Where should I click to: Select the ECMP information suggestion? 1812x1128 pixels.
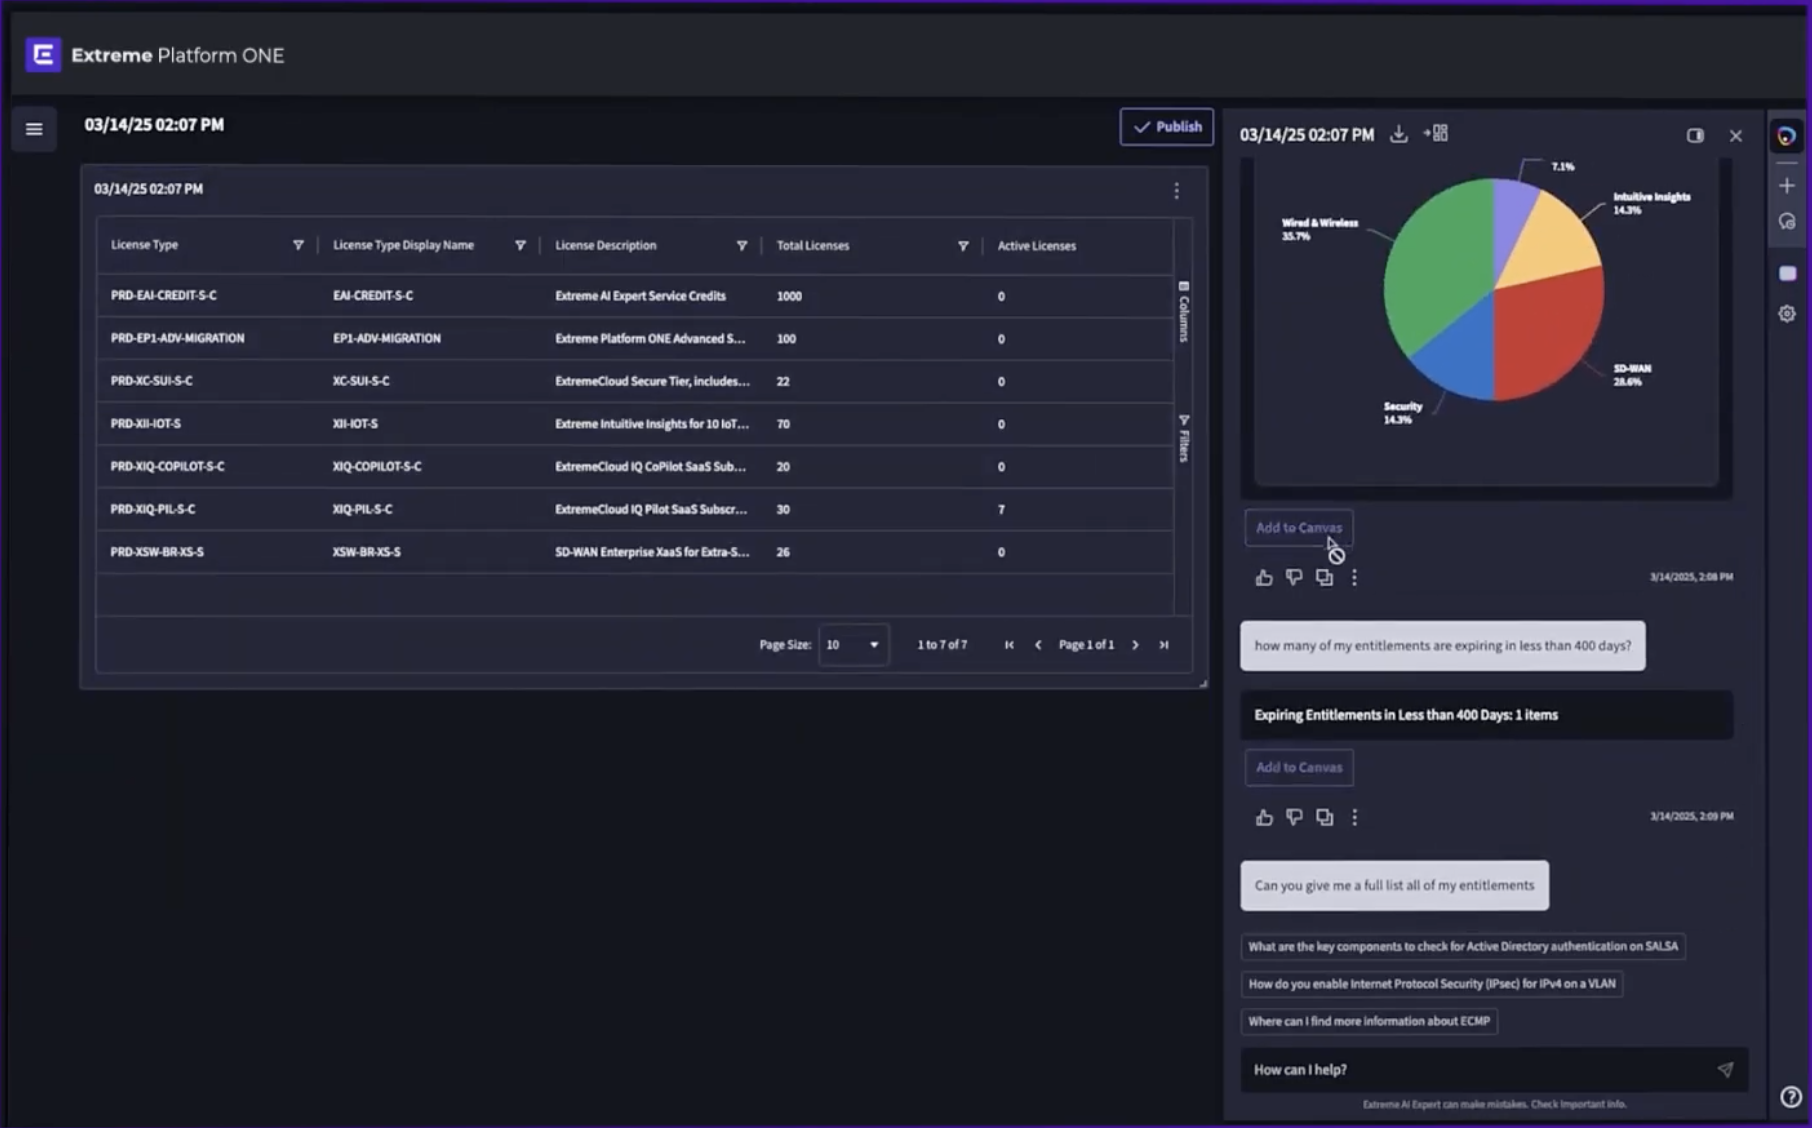coord(1369,1021)
